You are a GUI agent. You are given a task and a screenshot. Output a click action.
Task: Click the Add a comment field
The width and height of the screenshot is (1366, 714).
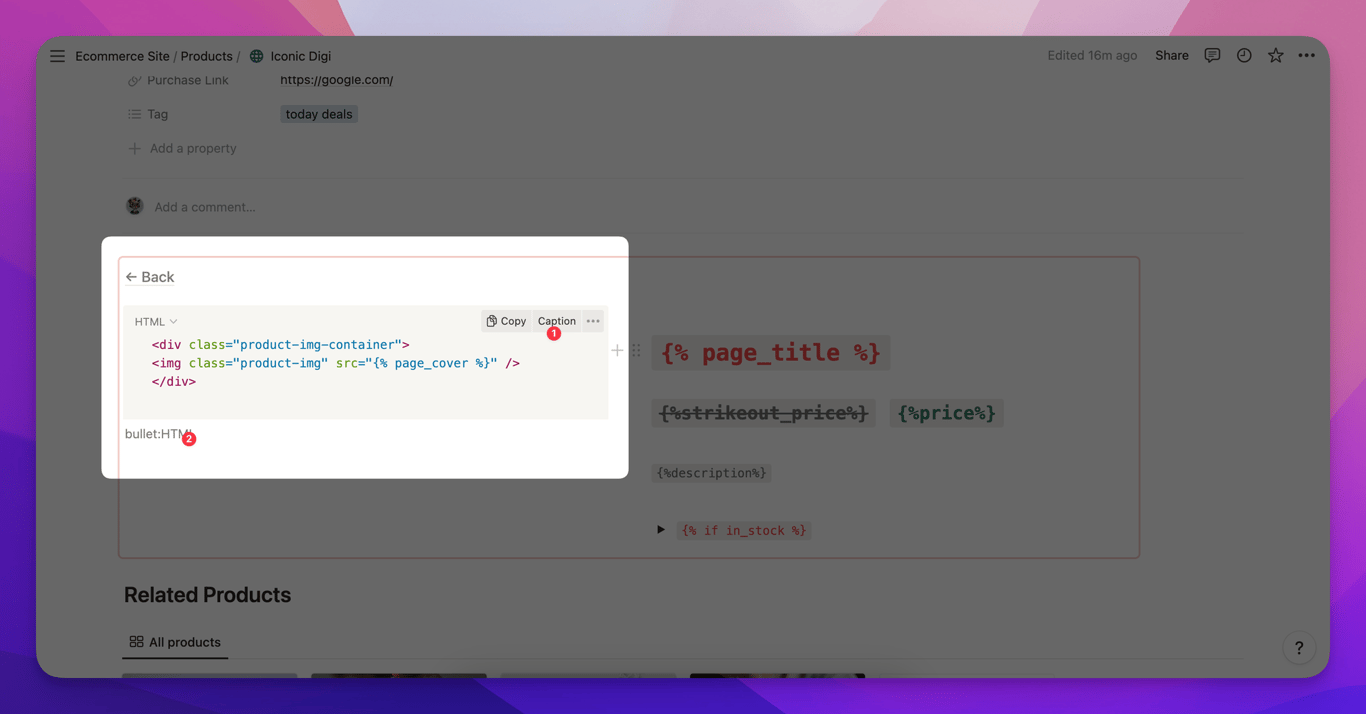(205, 207)
